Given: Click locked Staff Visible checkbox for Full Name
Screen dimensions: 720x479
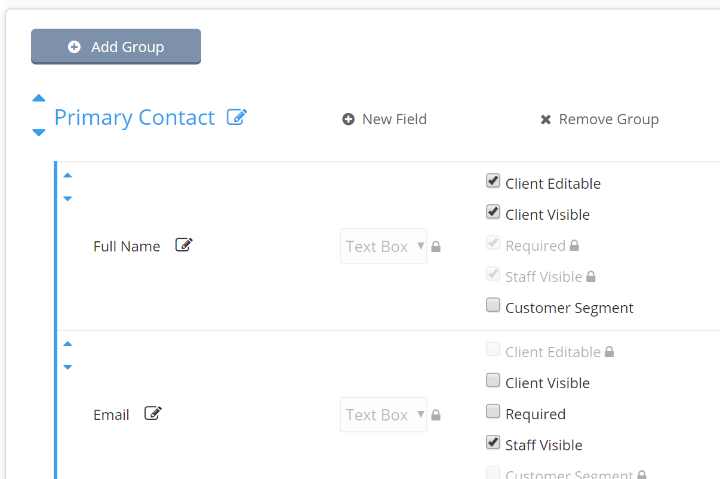Looking at the screenshot, I should pos(493,274).
